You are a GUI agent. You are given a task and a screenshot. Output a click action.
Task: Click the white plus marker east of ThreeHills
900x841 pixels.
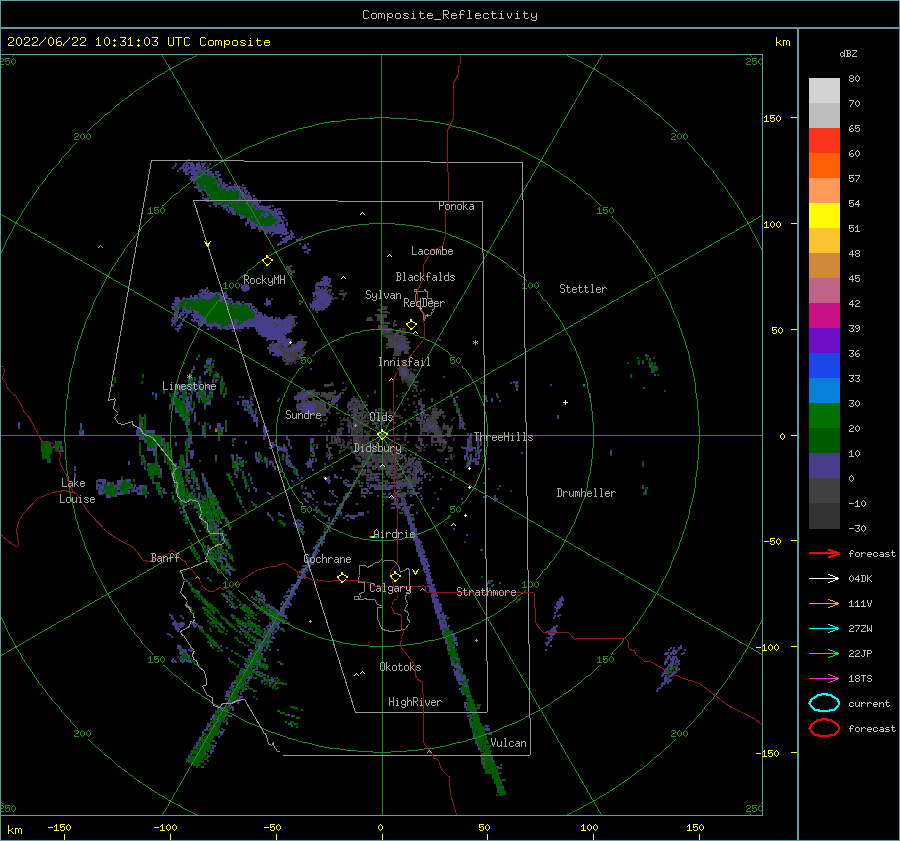(x=565, y=402)
